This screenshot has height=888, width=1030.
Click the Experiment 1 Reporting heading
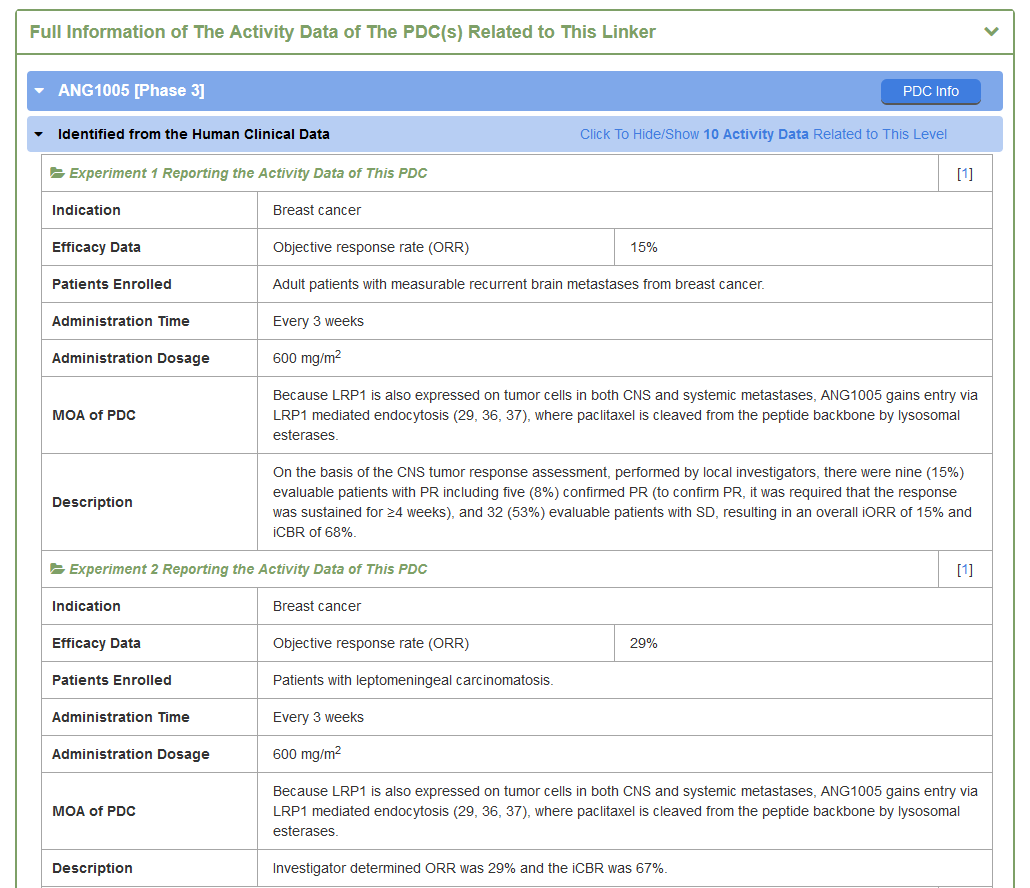tap(248, 173)
